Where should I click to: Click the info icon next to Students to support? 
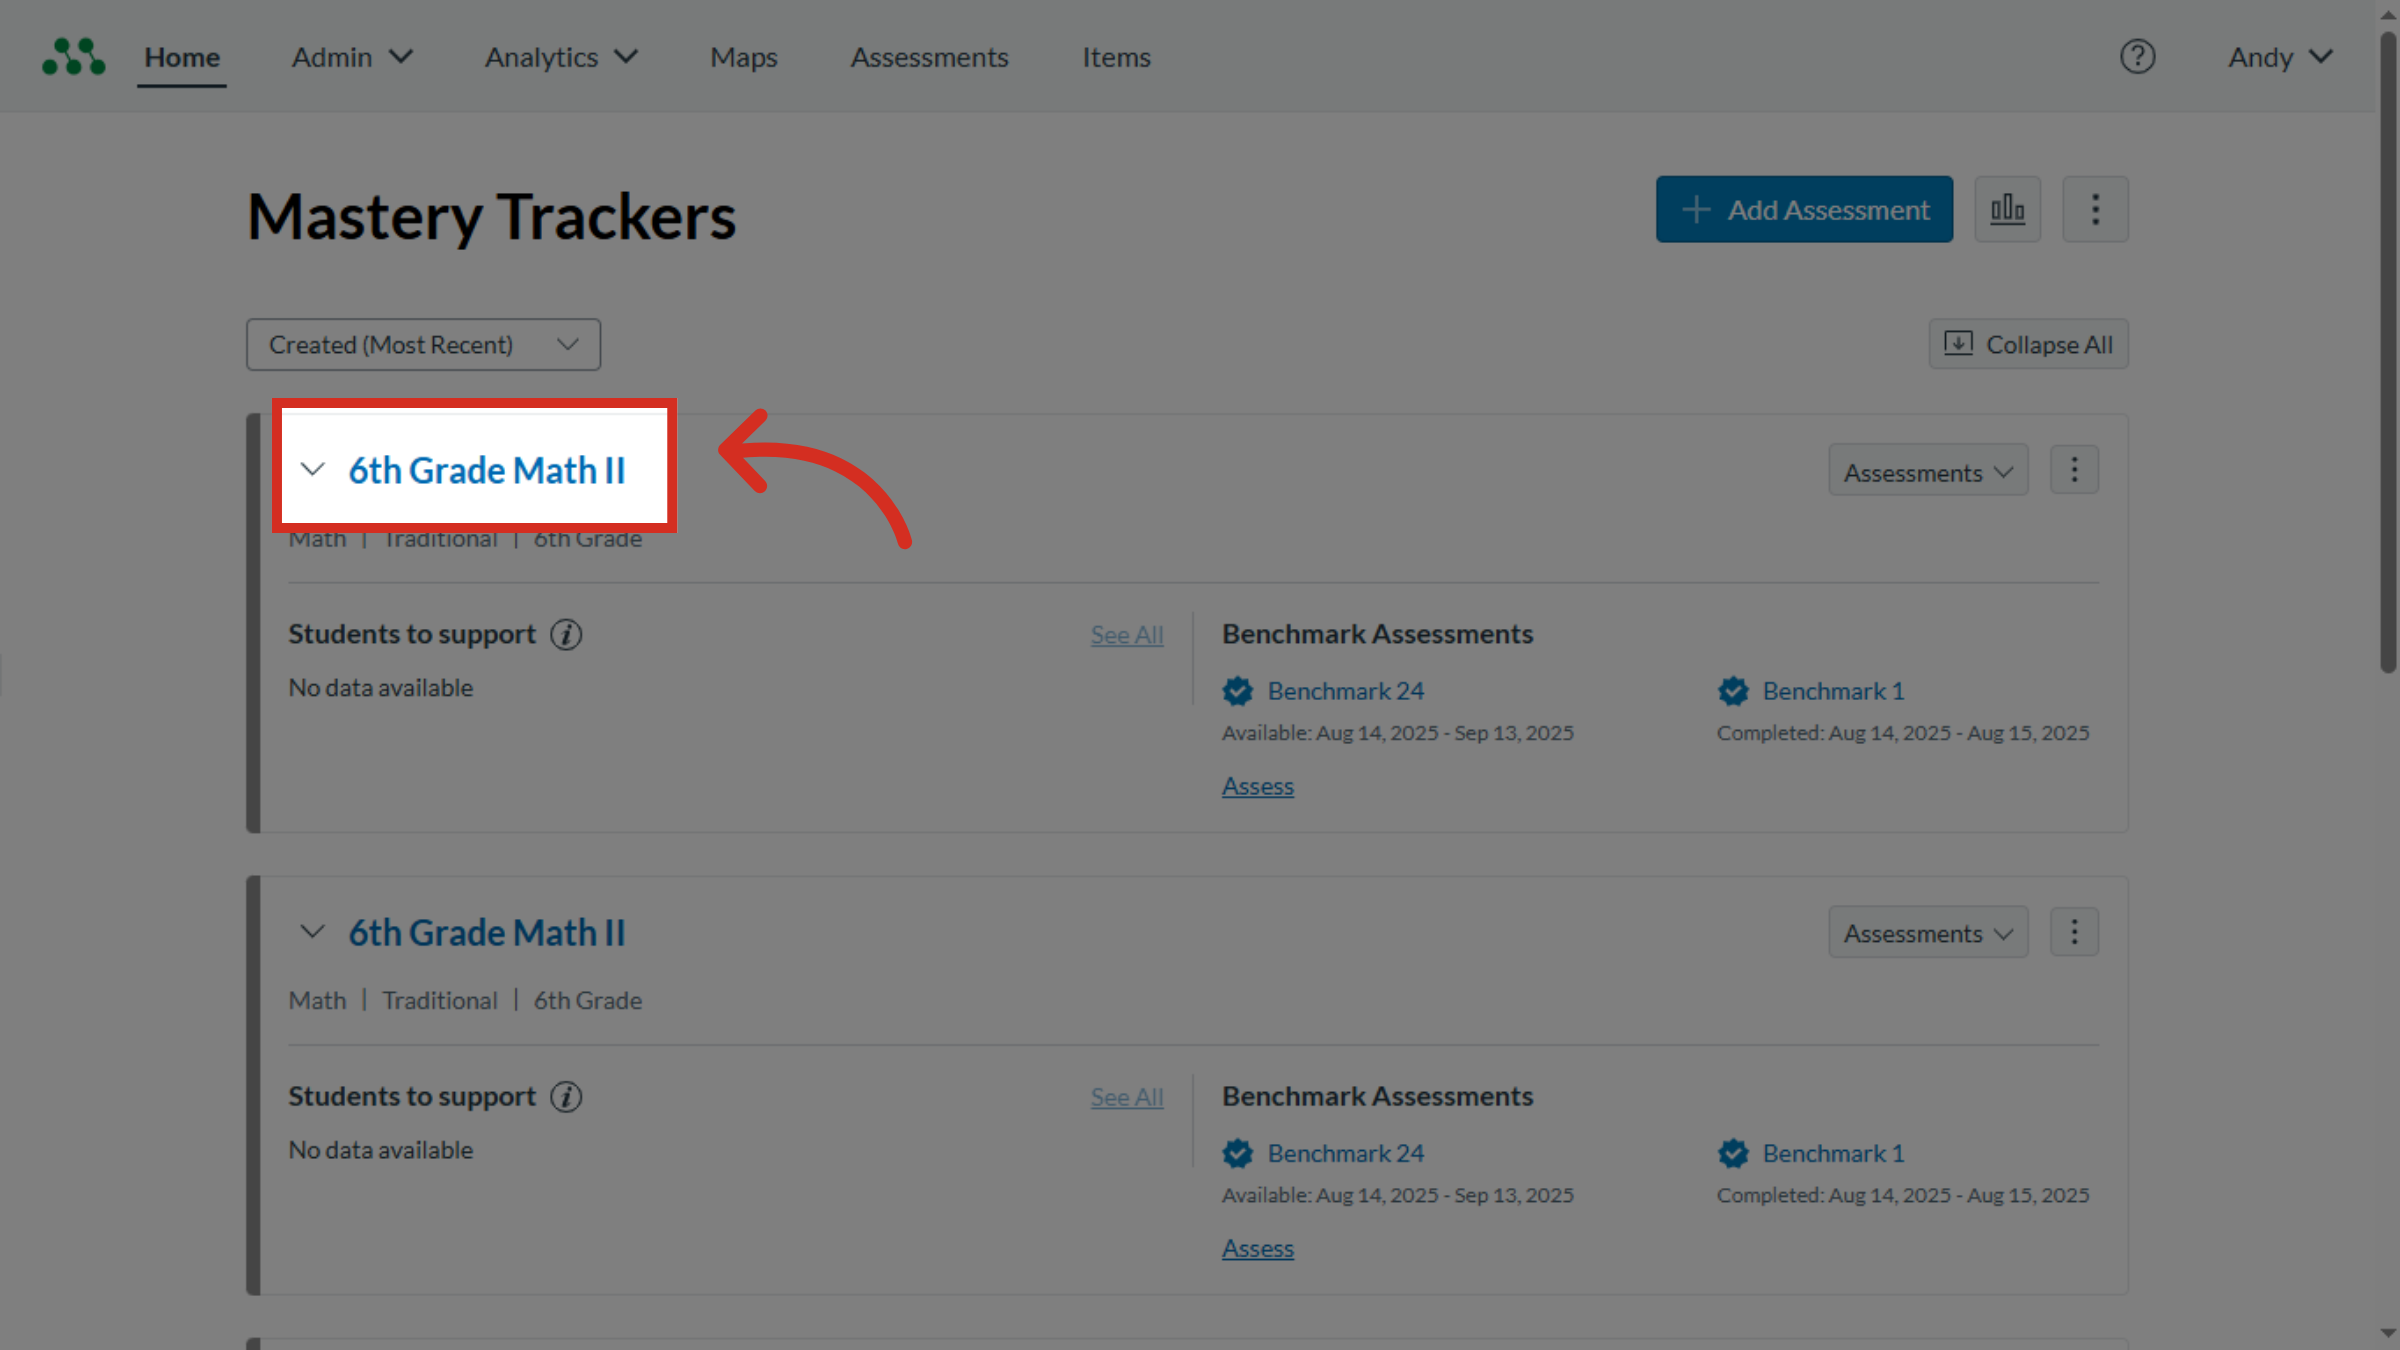point(566,634)
